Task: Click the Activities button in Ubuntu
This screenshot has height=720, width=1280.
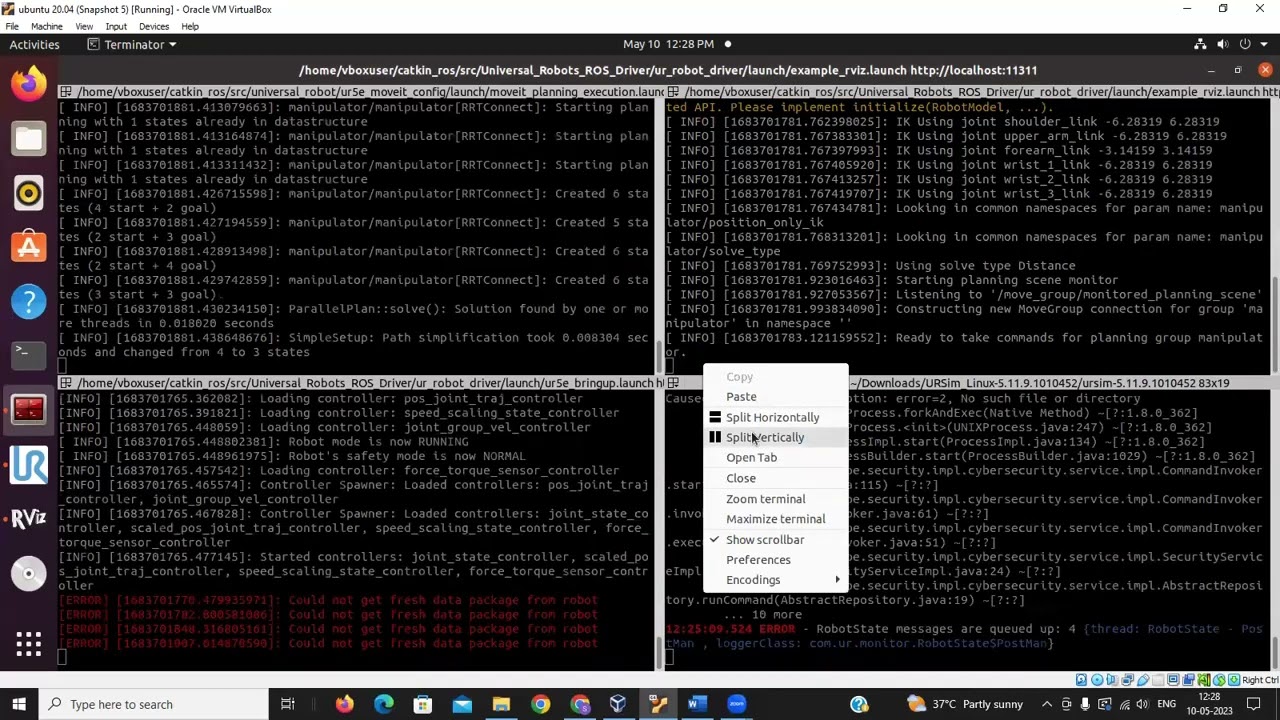Action: [x=35, y=44]
